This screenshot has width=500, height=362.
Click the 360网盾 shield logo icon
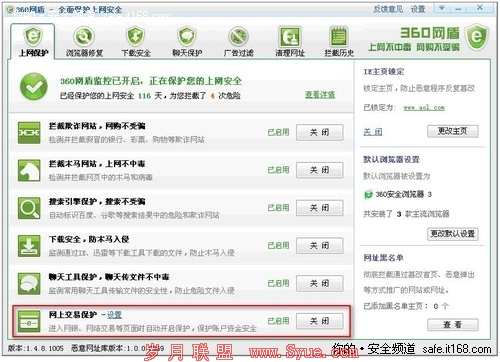(x=477, y=37)
